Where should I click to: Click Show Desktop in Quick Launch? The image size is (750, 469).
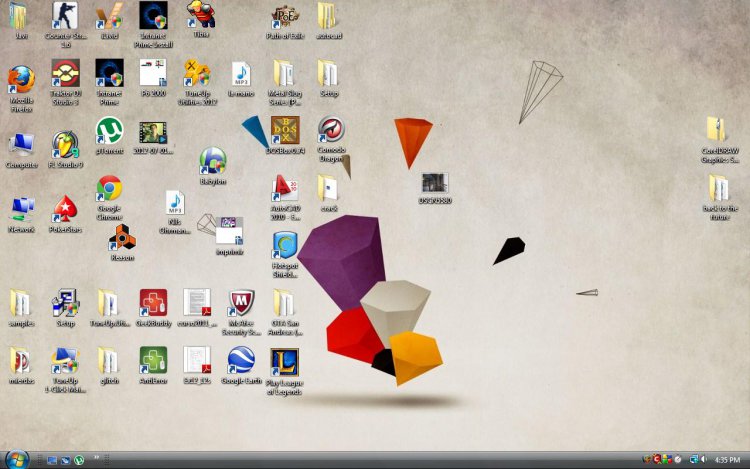tap(52, 460)
